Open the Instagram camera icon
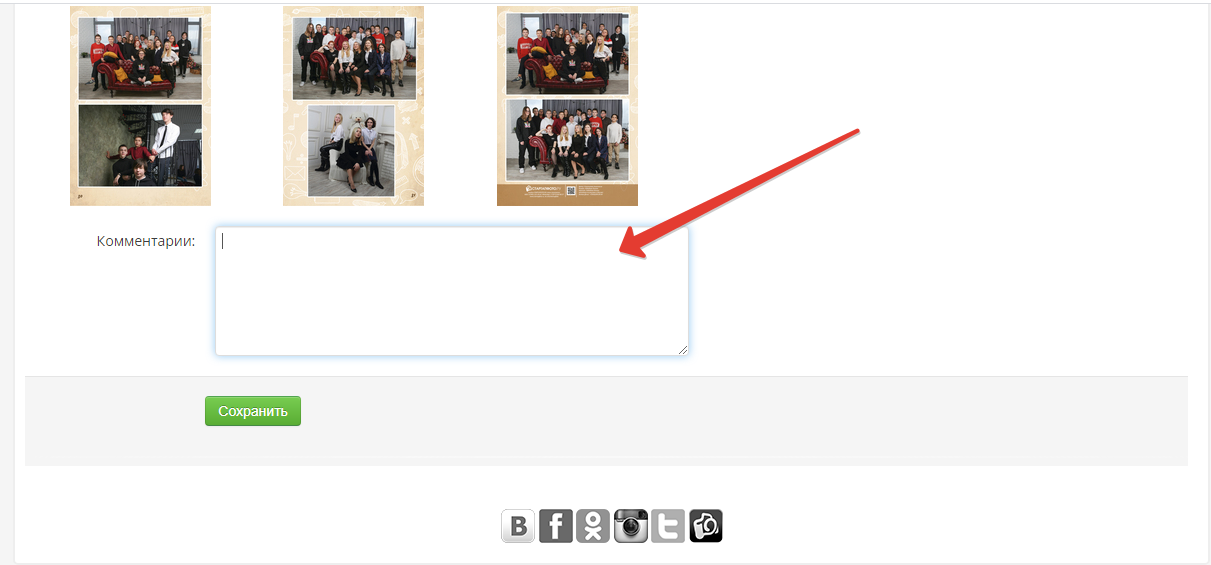Screen dimensions: 1211x565 [x=631, y=526]
